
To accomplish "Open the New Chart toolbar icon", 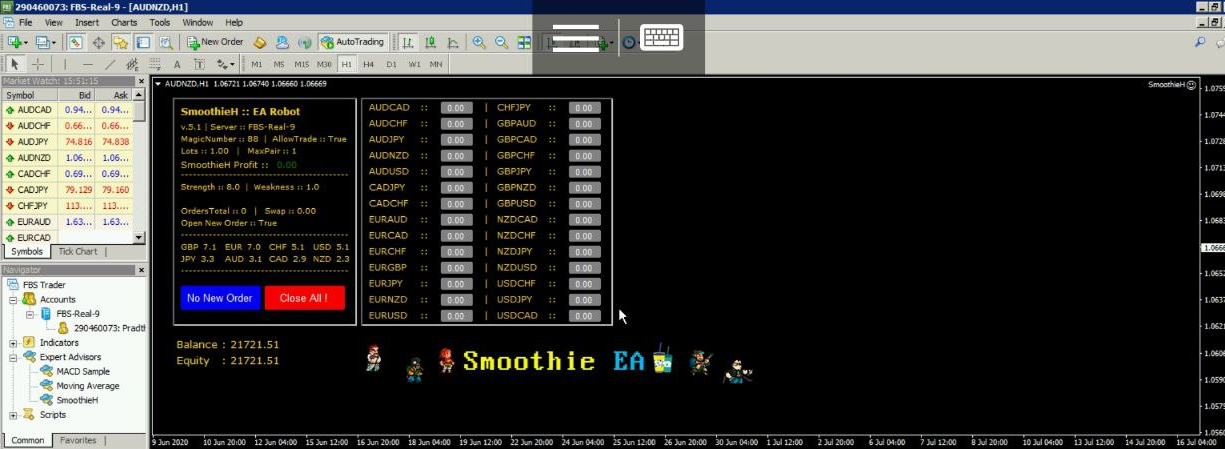I will pyautogui.click(x=17, y=42).
